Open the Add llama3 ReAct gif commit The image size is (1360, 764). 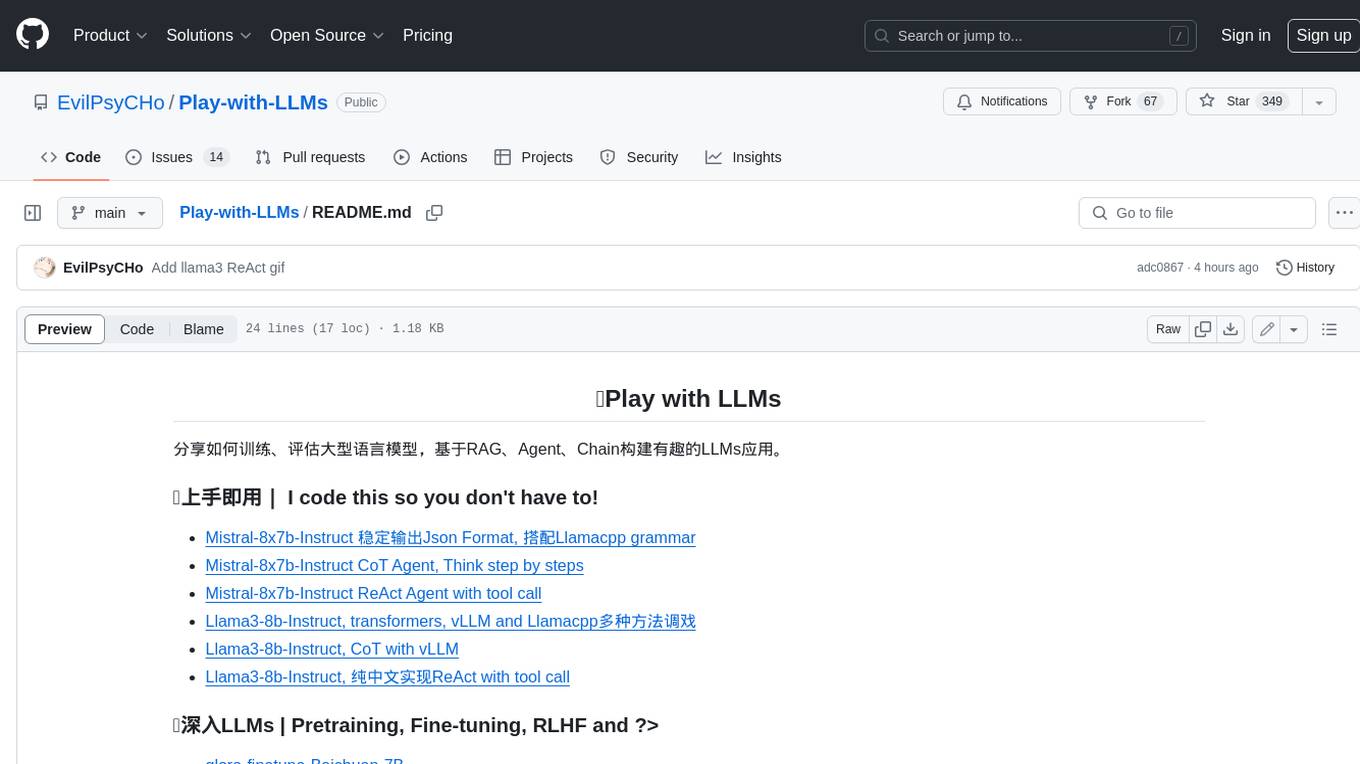pos(218,268)
